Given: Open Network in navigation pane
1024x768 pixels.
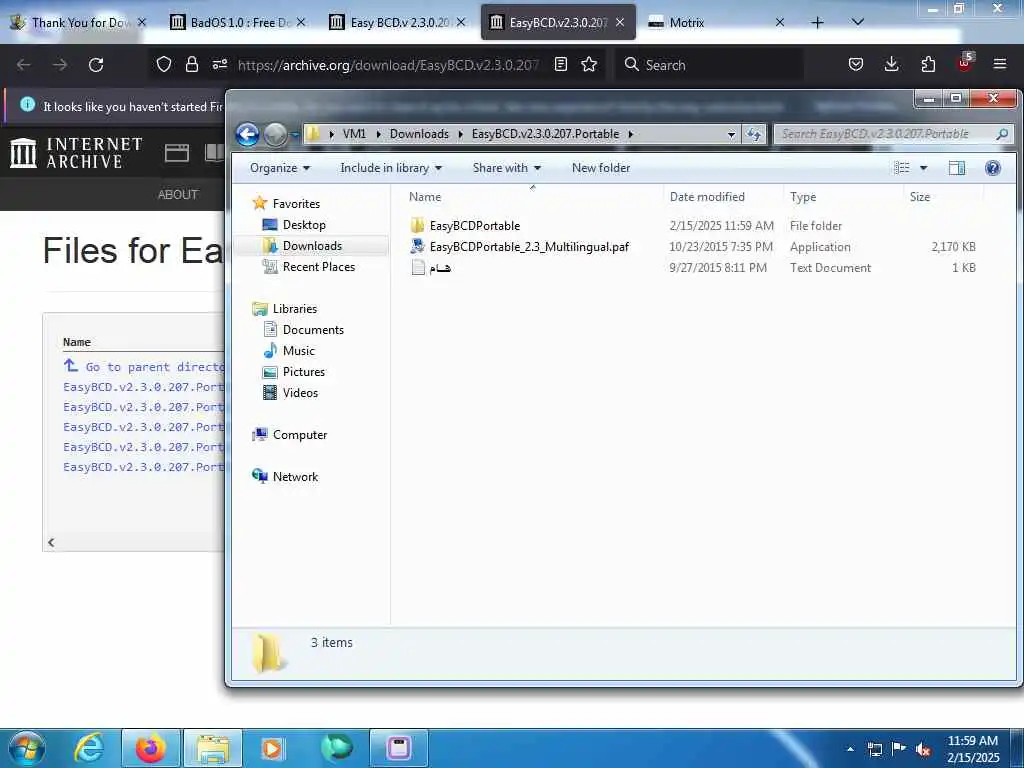Looking at the screenshot, I should pyautogui.click(x=295, y=477).
